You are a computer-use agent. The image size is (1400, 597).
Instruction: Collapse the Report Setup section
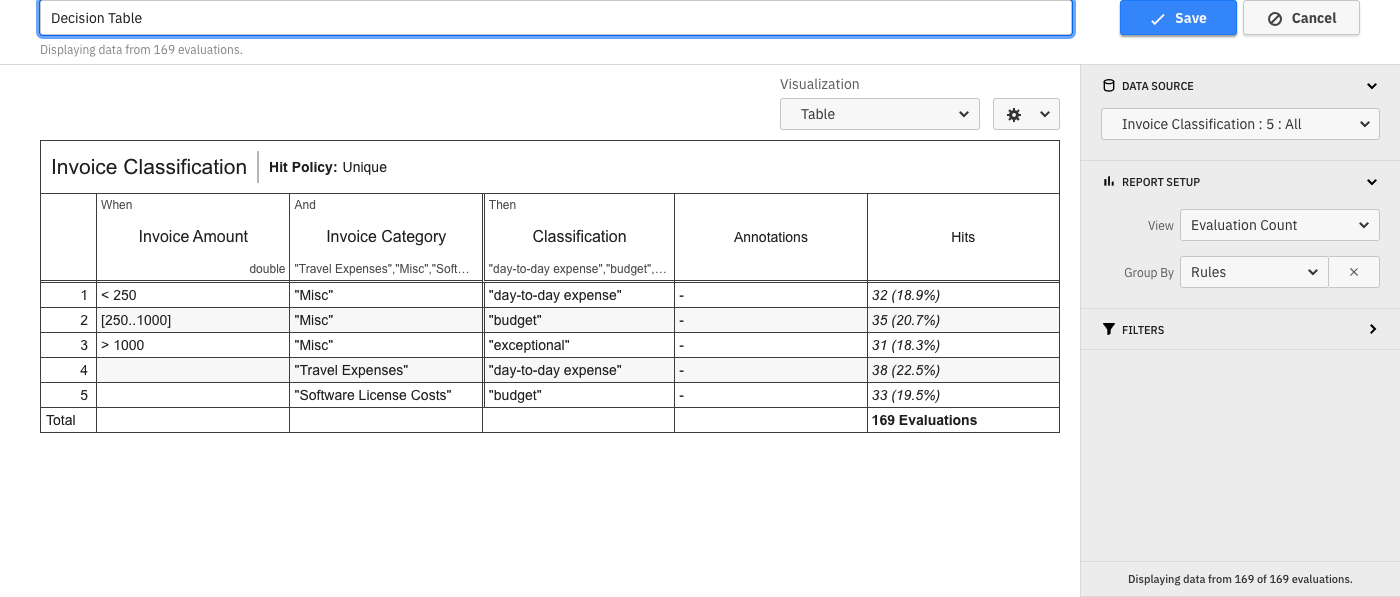[x=1371, y=182]
